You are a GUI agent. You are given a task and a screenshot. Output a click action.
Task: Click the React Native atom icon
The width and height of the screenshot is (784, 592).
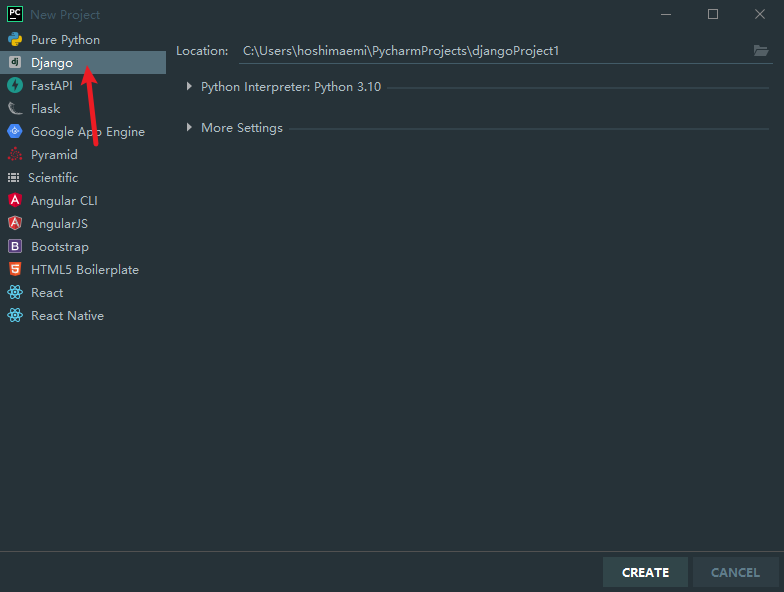click(x=15, y=315)
